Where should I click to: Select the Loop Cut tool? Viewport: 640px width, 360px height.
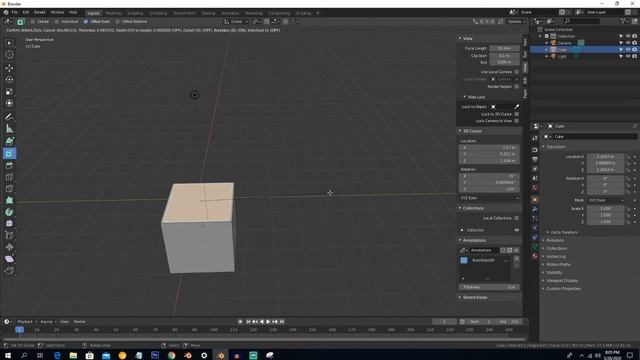click(x=9, y=177)
